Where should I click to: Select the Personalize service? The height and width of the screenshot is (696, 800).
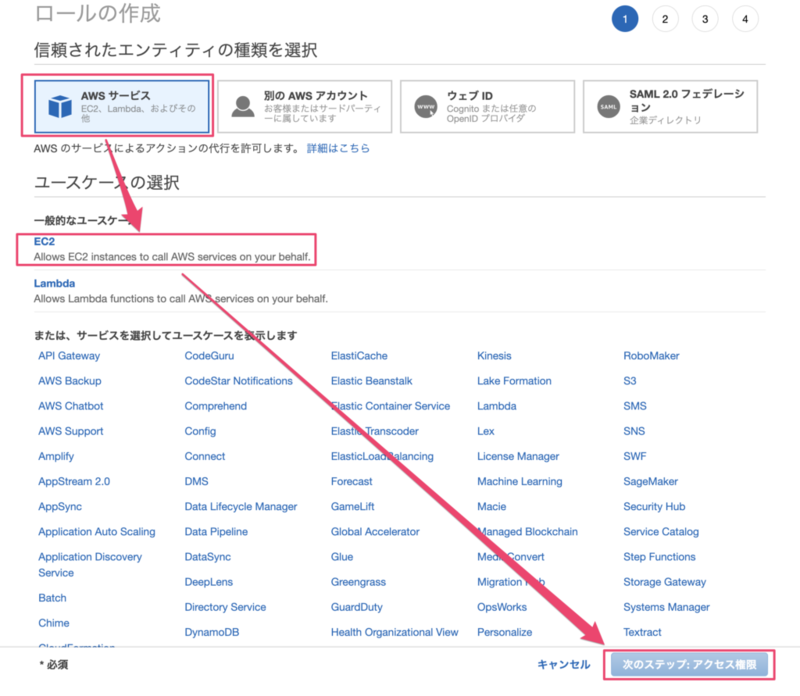(505, 632)
